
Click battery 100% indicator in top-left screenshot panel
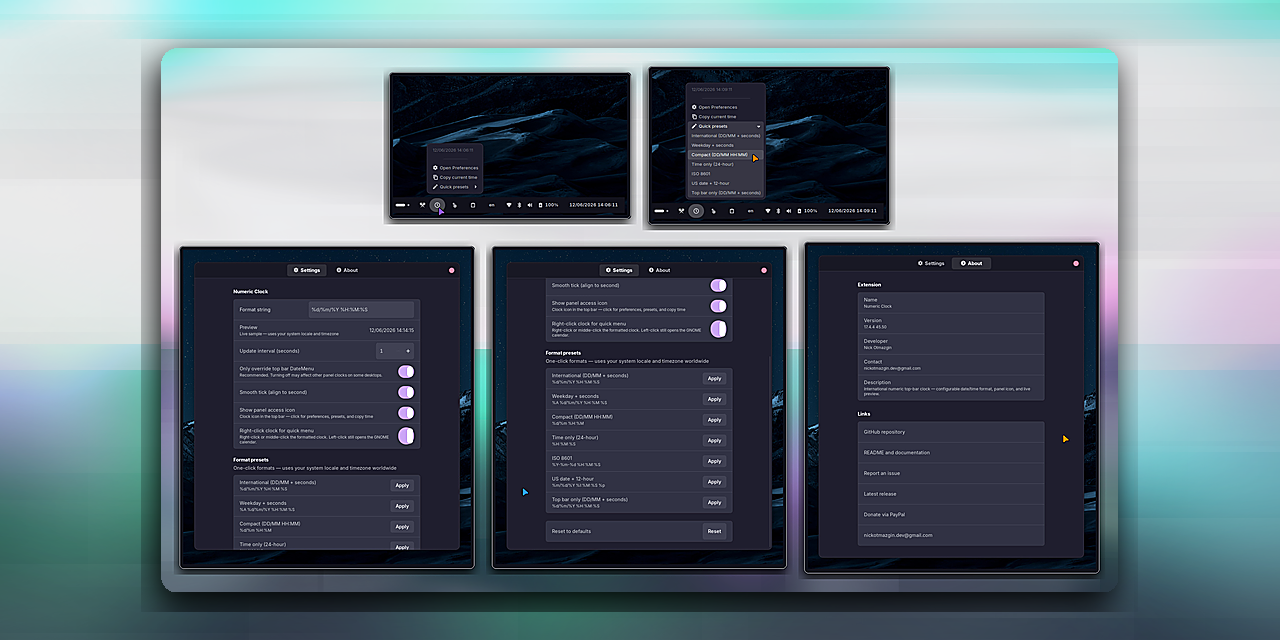pyautogui.click(x=549, y=205)
